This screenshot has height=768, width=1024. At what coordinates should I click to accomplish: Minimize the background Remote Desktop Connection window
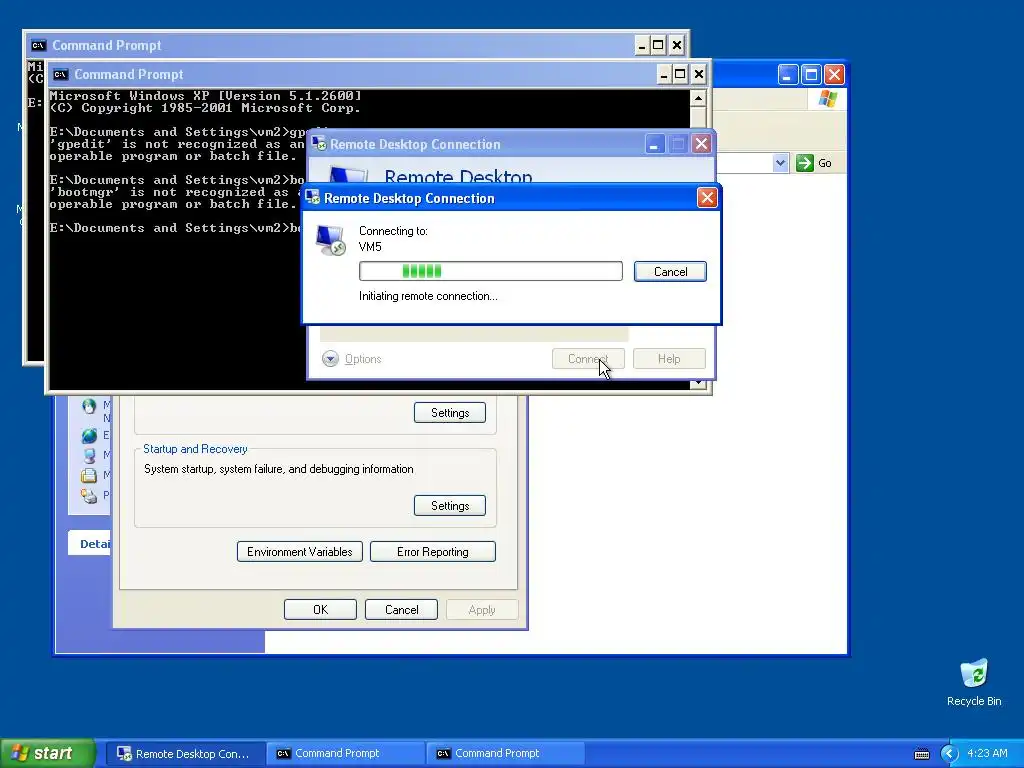[654, 144]
